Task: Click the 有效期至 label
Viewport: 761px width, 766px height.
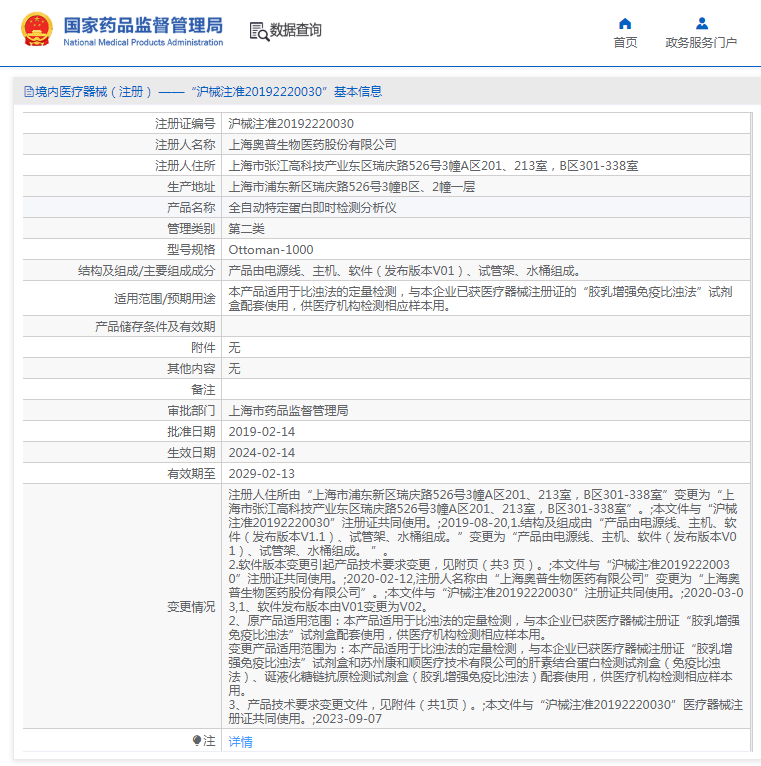Action: pos(191,473)
